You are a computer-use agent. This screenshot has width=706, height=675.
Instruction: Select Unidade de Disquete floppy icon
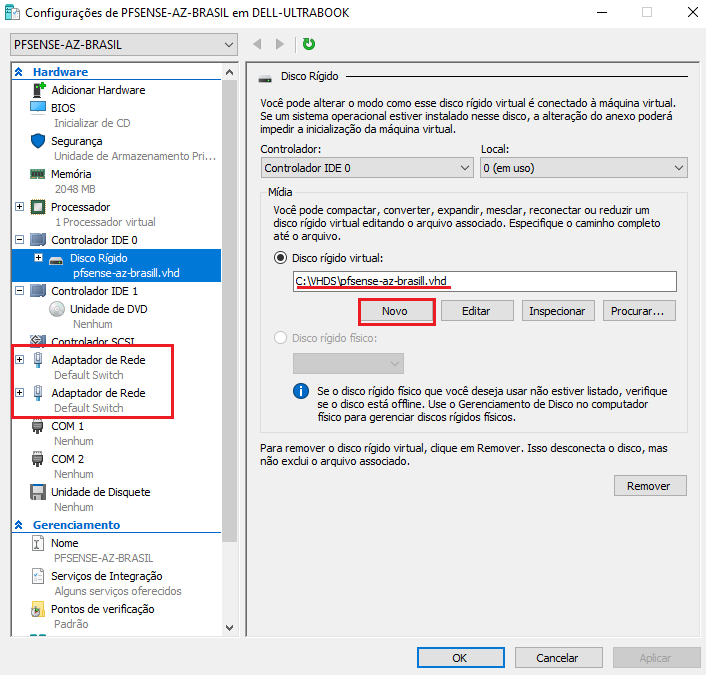pos(38,492)
